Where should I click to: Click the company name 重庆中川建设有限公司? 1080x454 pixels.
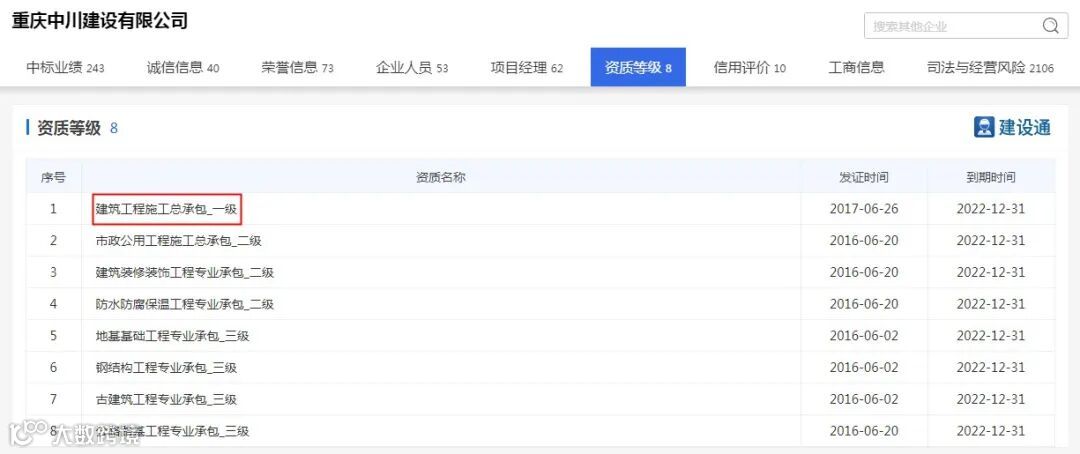click(100, 20)
